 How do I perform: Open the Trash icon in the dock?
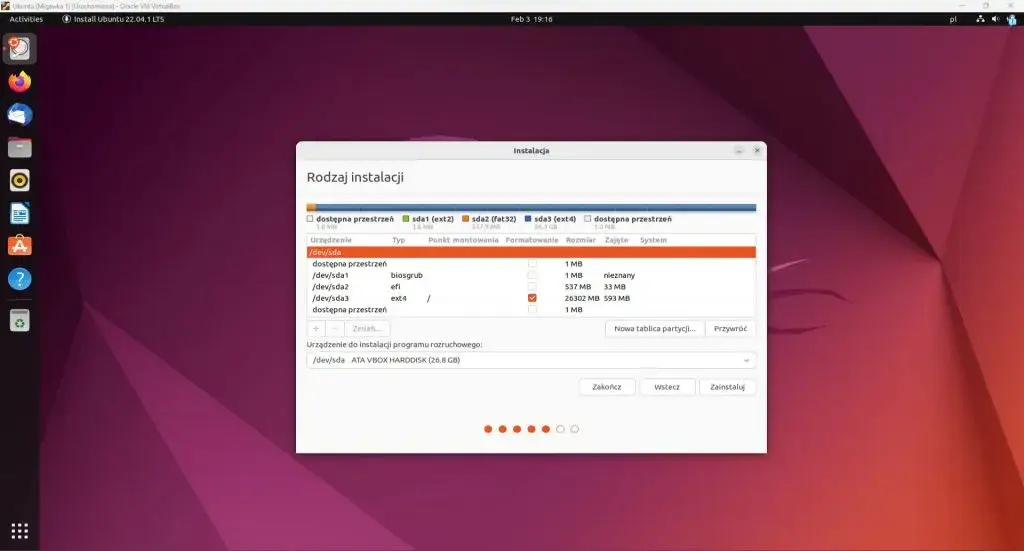20,321
